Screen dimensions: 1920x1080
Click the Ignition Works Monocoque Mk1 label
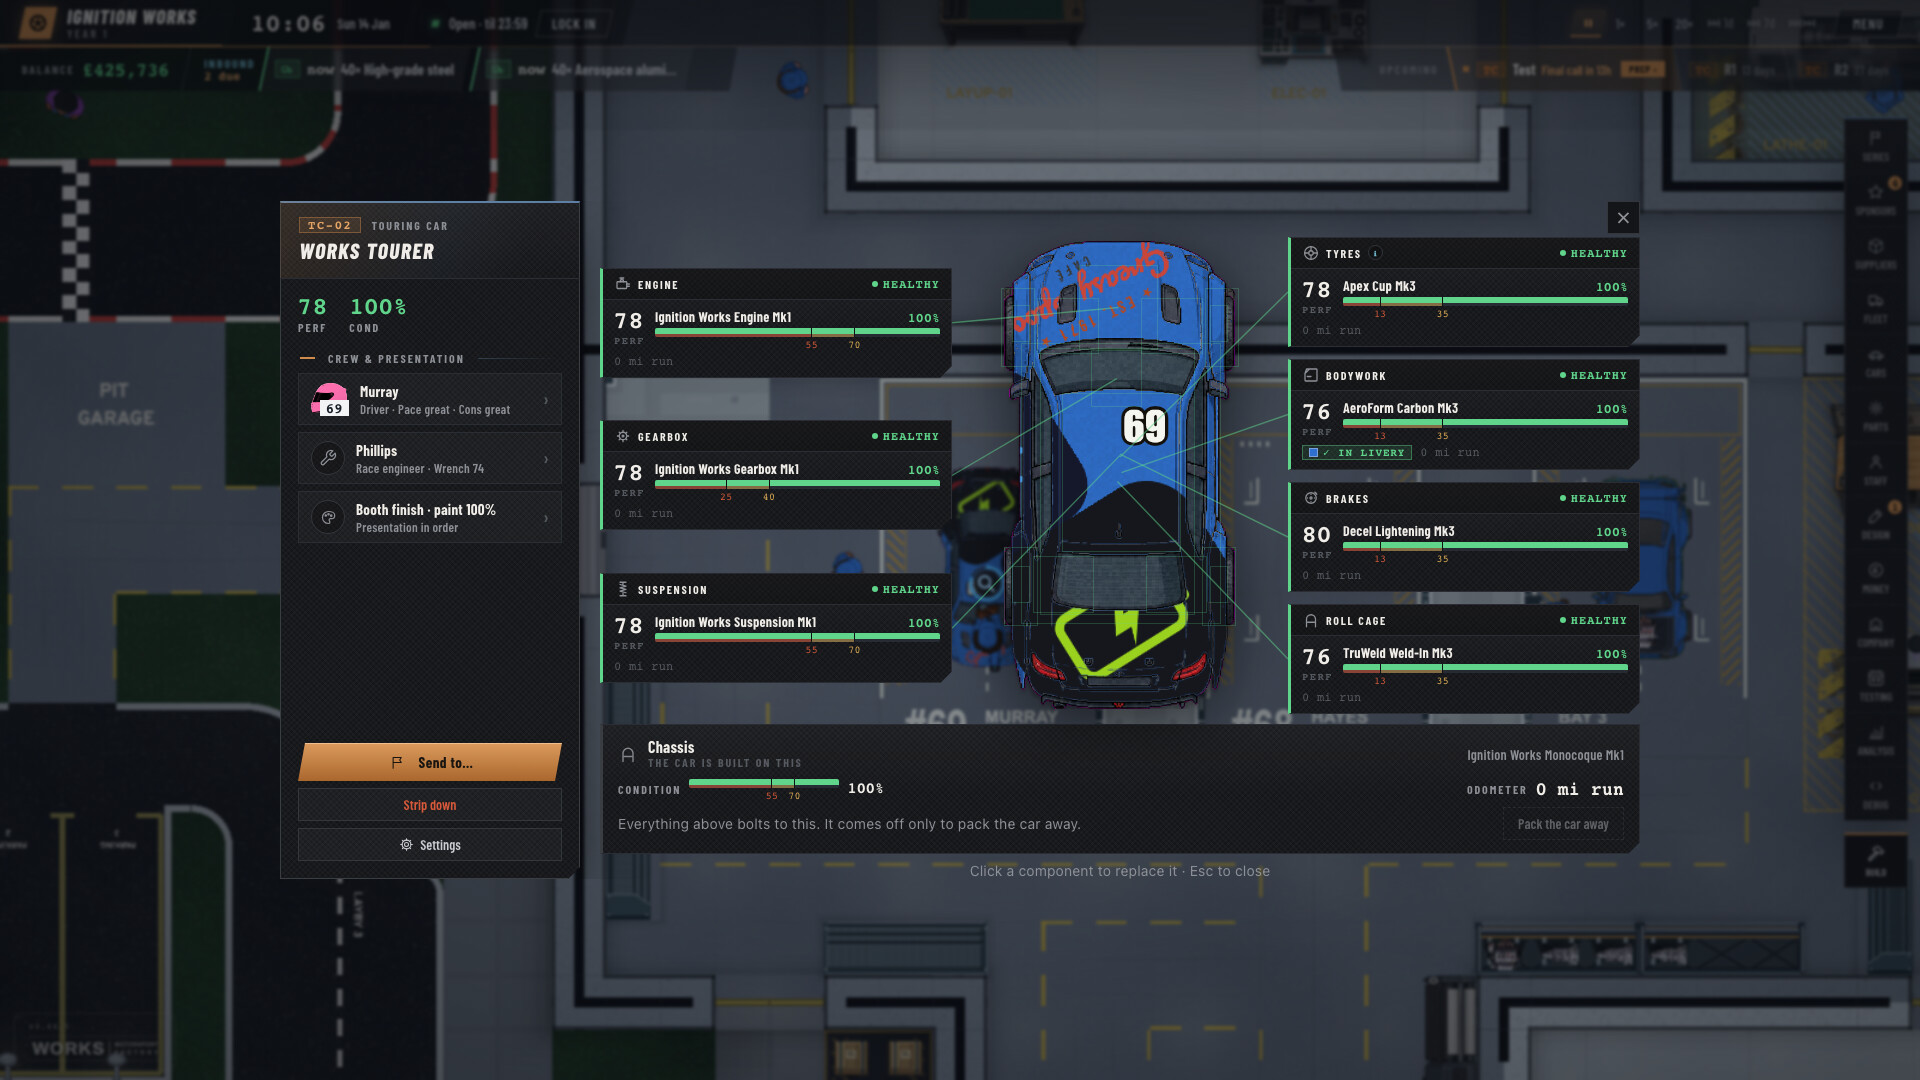[x=1545, y=755]
